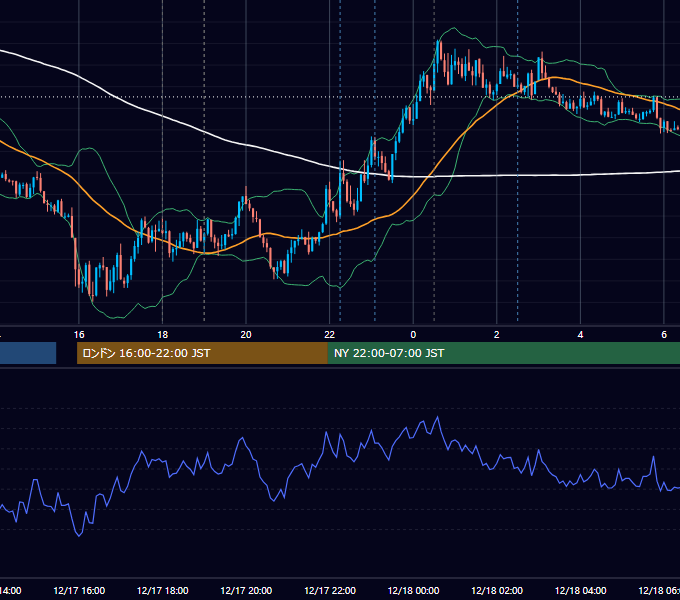
Task: Click the 16 hour label on price chart axis
Action: [x=79, y=335]
